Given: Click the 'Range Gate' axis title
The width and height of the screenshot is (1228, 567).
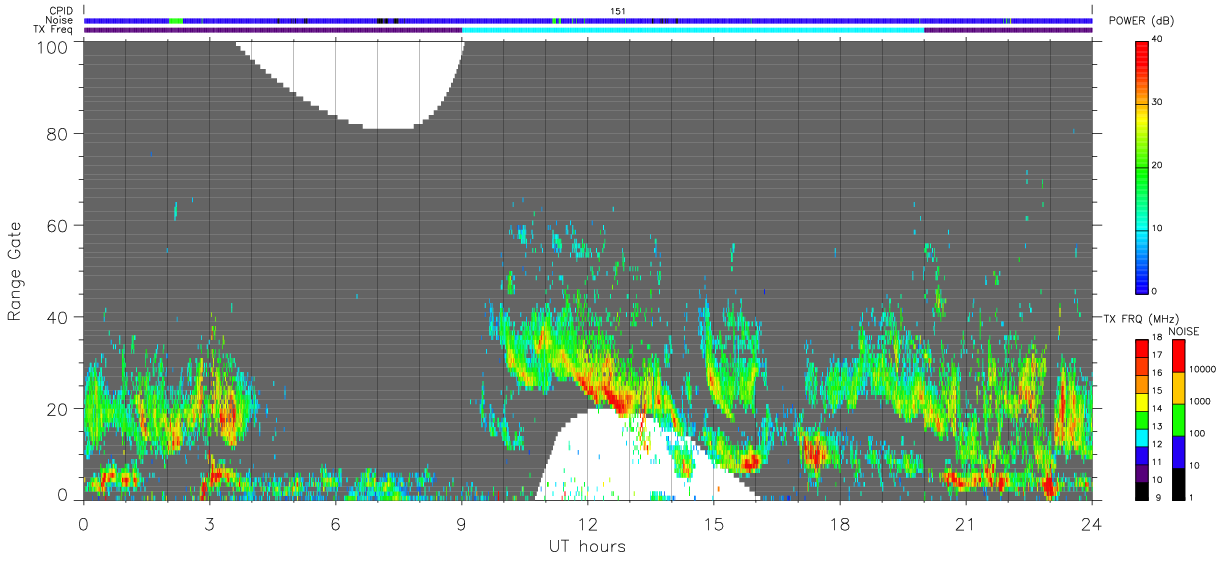Looking at the screenshot, I should pos(15,272).
